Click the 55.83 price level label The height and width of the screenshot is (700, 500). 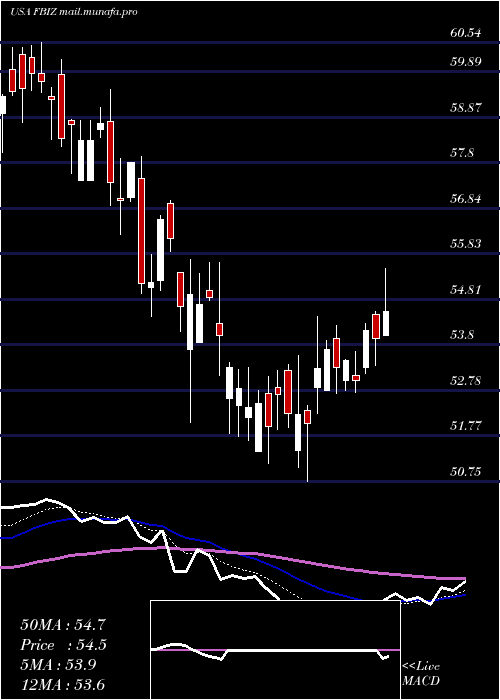tap(466, 244)
